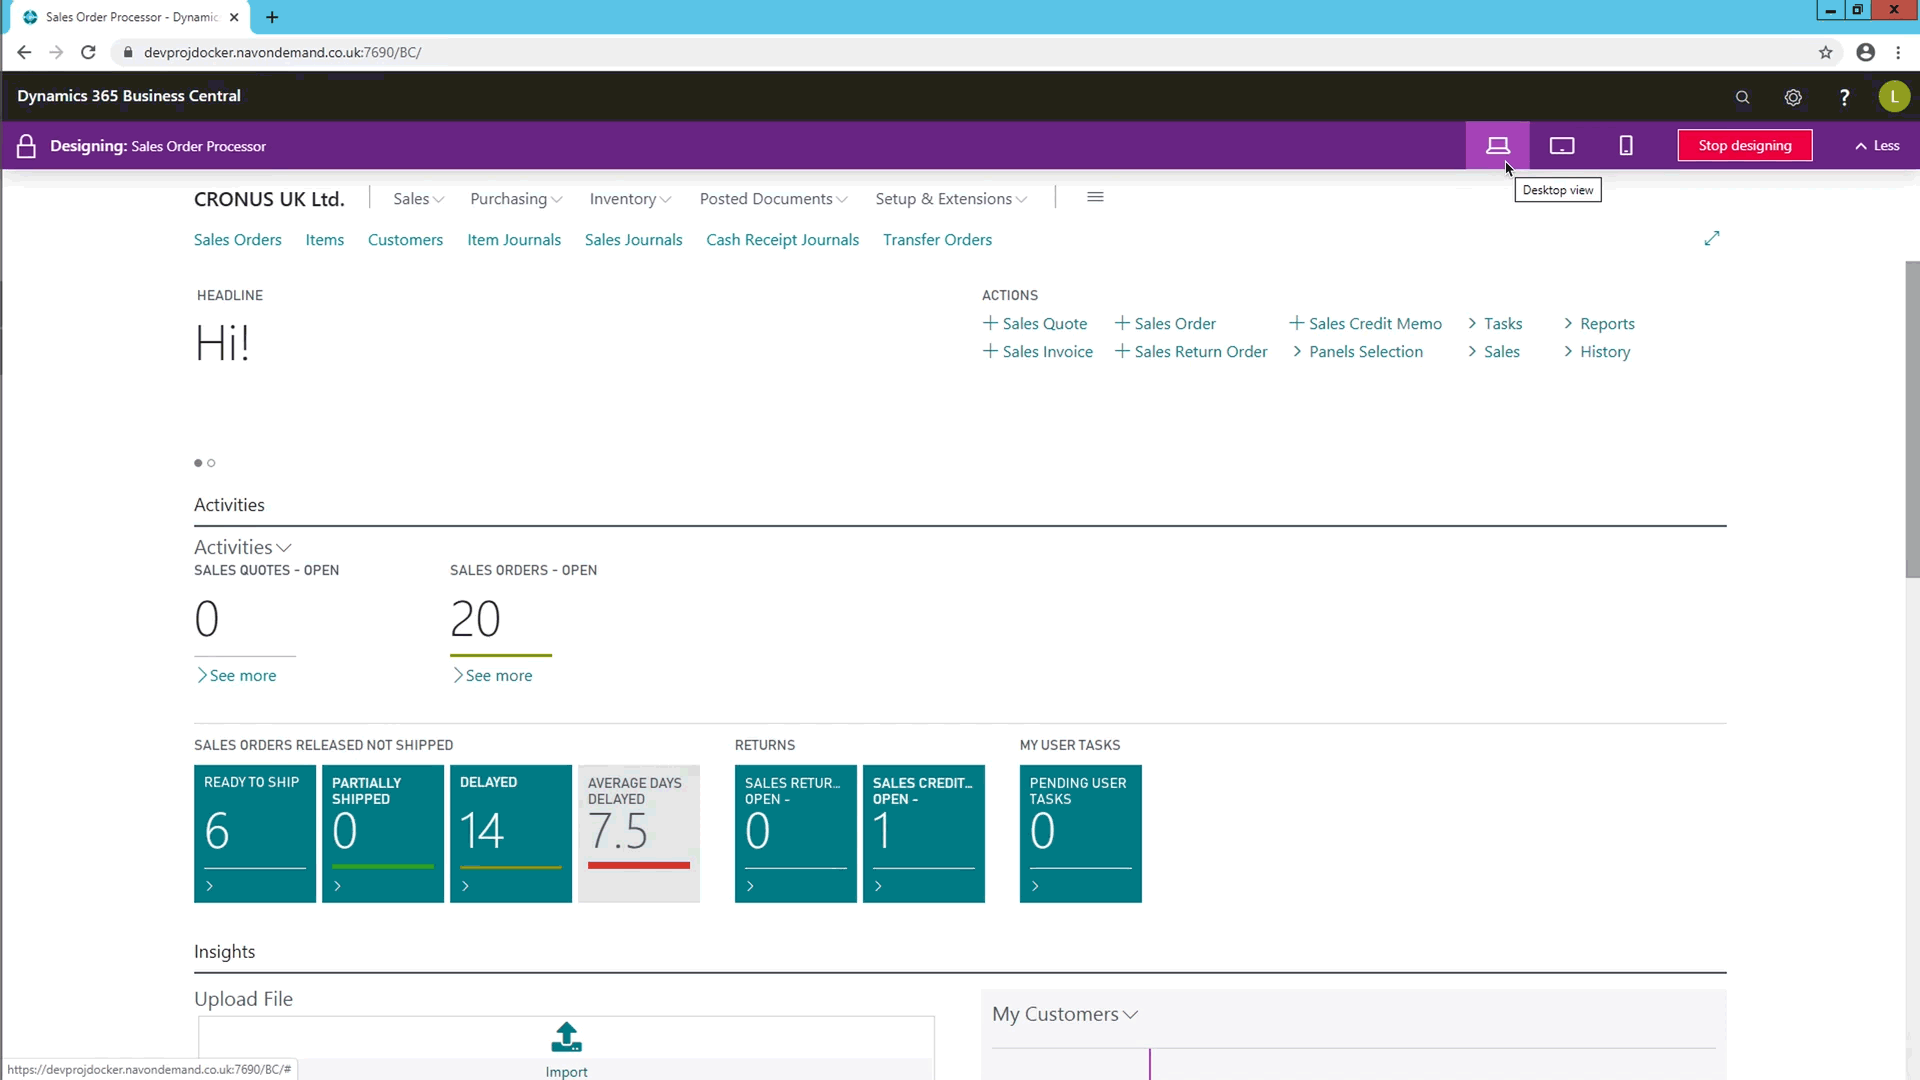The width and height of the screenshot is (1920, 1080).
Task: Open the Sales dropdown menu
Action: pyautogui.click(x=415, y=198)
